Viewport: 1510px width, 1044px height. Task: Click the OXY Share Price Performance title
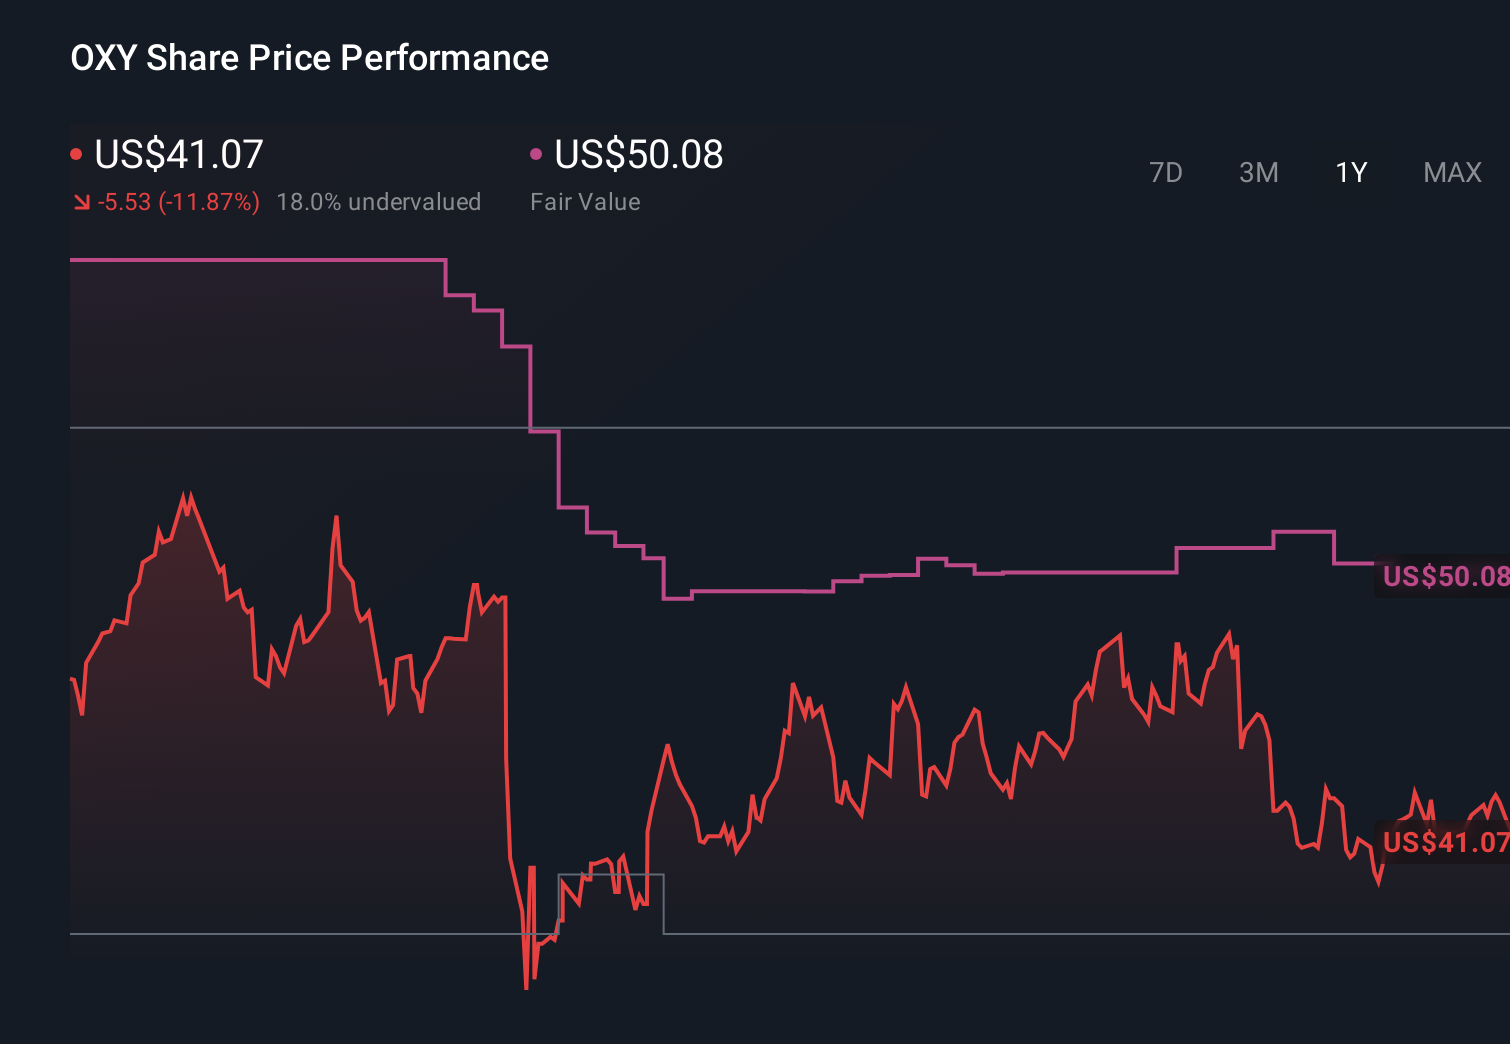[x=309, y=58]
